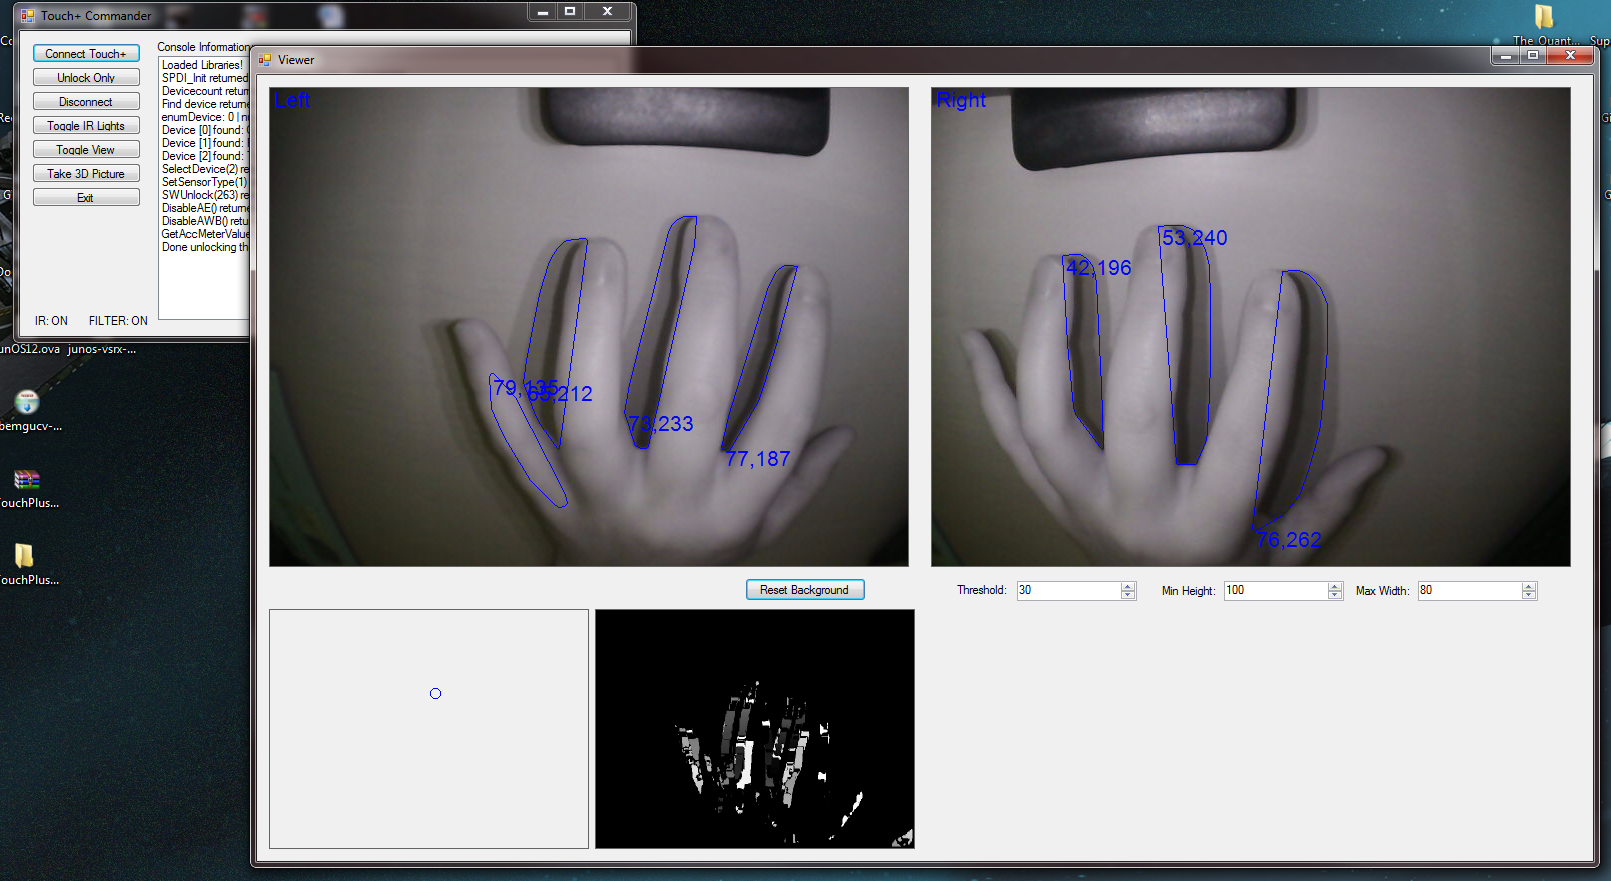This screenshot has width=1611, height=881.
Task: Increase the Threshold value with up arrow
Action: (1128, 586)
